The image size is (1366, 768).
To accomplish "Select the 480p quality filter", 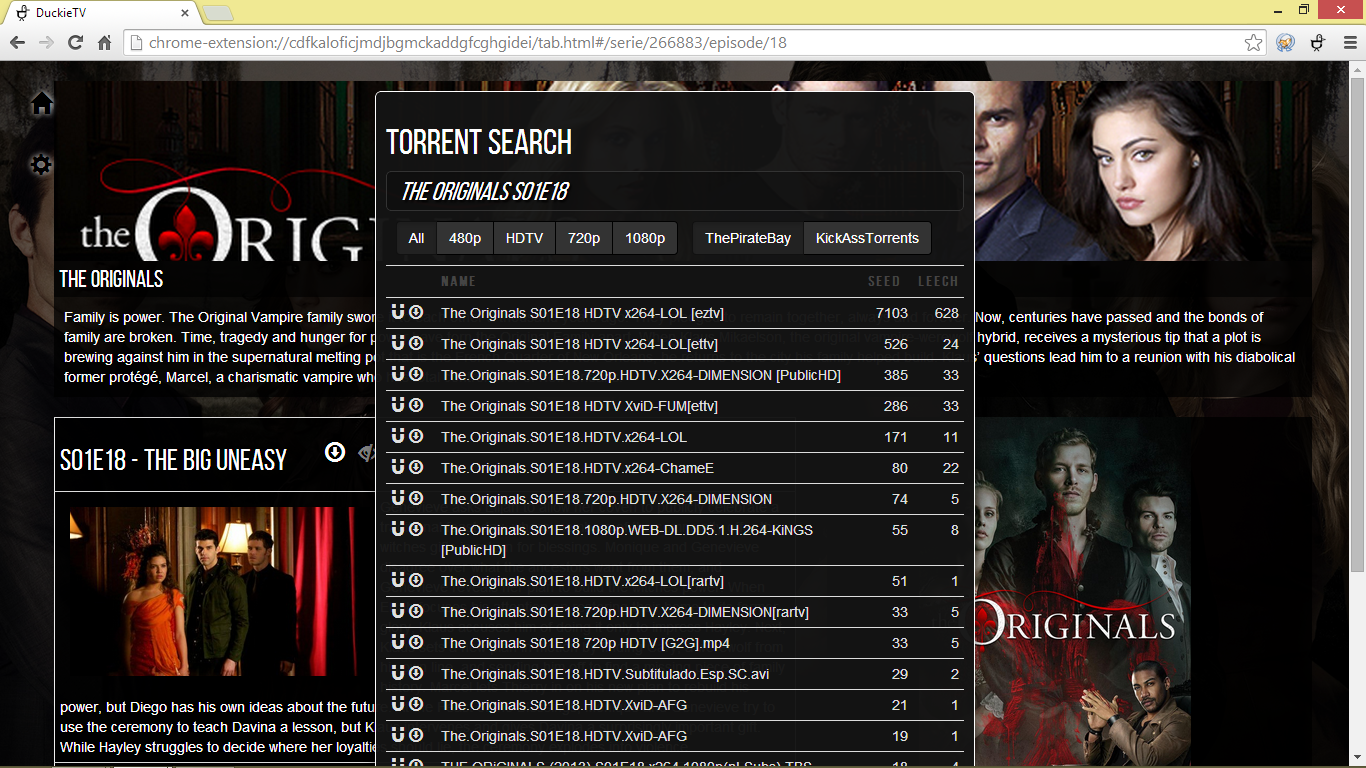I will [x=465, y=238].
